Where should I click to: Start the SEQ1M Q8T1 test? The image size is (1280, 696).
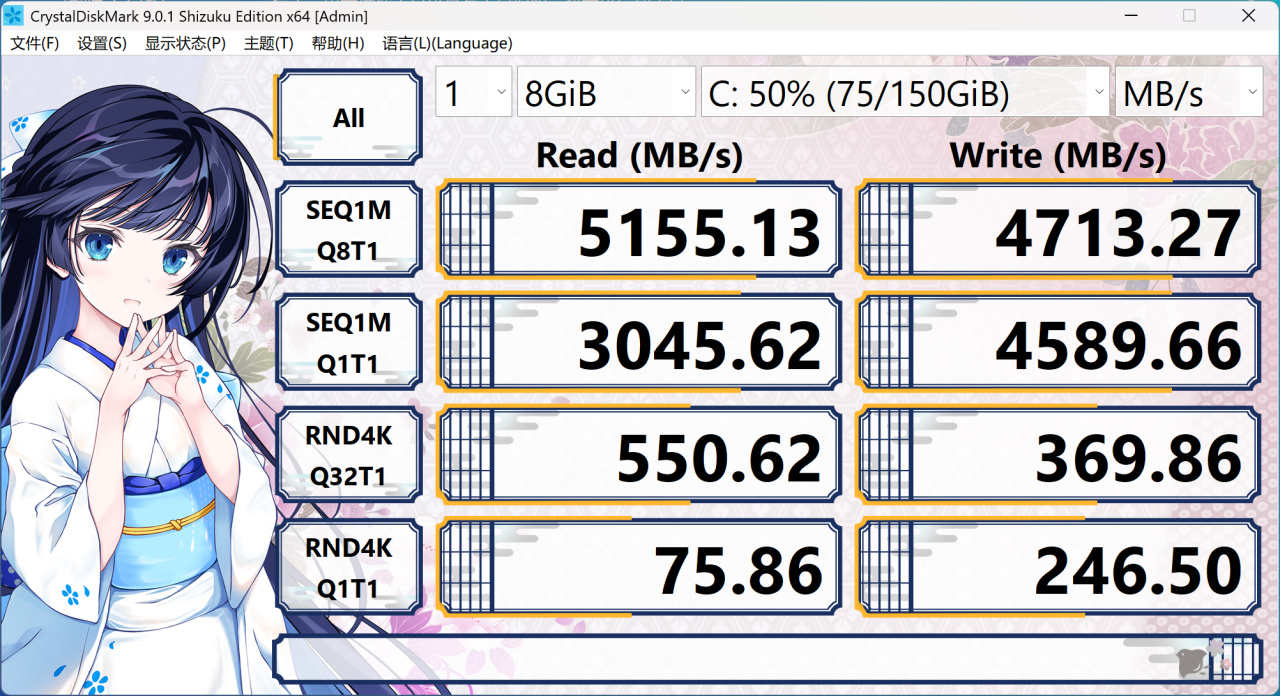tap(348, 230)
